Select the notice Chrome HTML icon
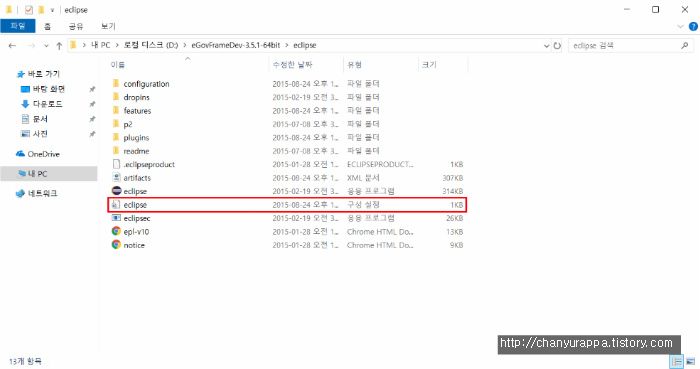 click(116, 245)
